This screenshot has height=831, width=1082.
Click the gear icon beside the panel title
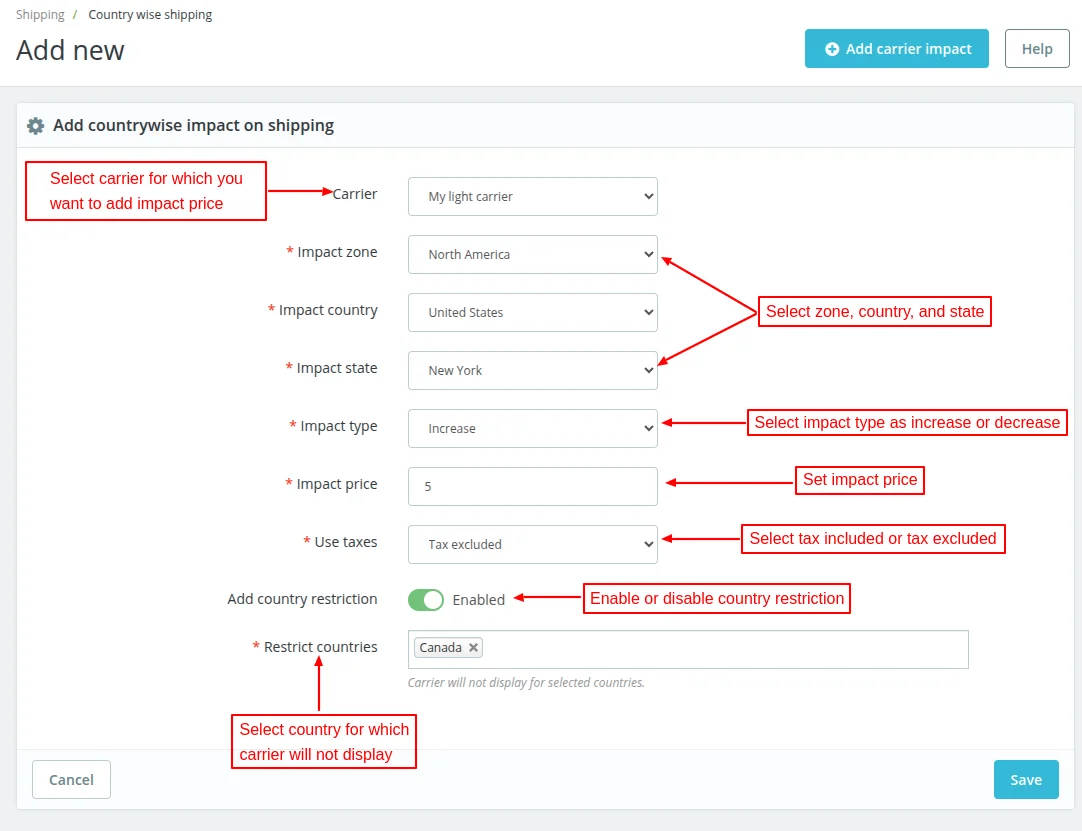36,126
